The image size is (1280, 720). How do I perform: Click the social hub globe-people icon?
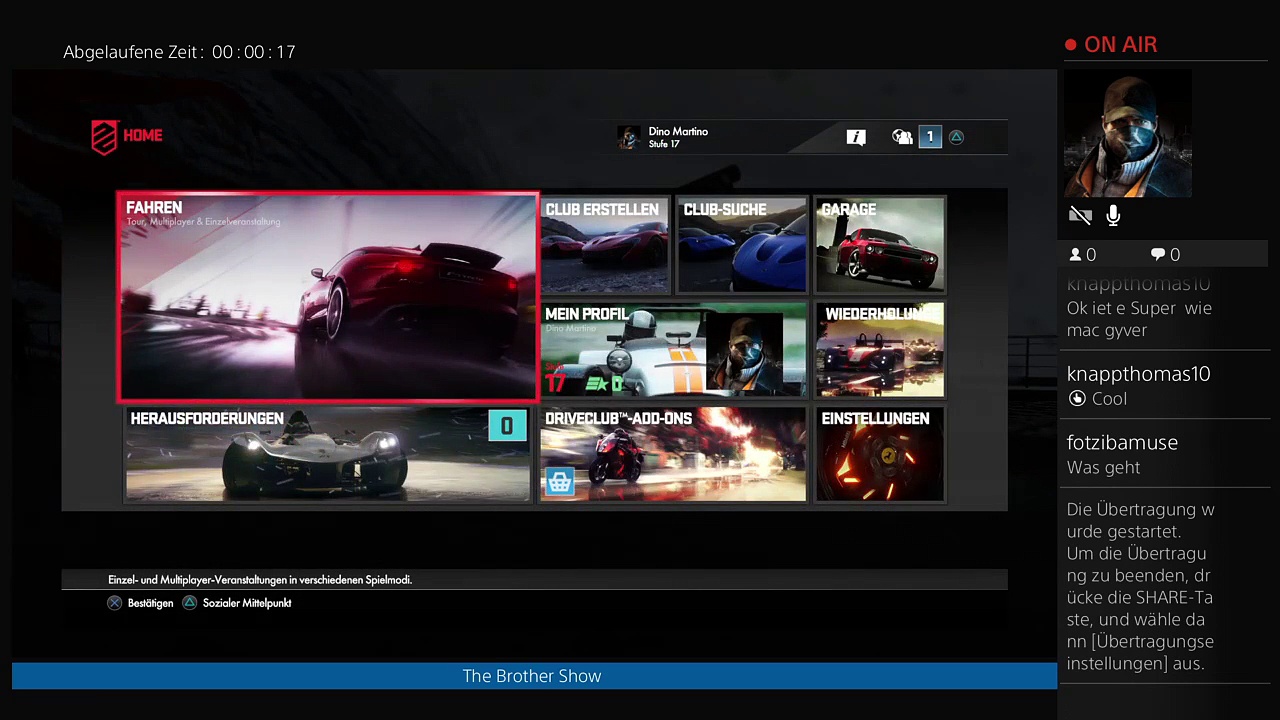[902, 138]
